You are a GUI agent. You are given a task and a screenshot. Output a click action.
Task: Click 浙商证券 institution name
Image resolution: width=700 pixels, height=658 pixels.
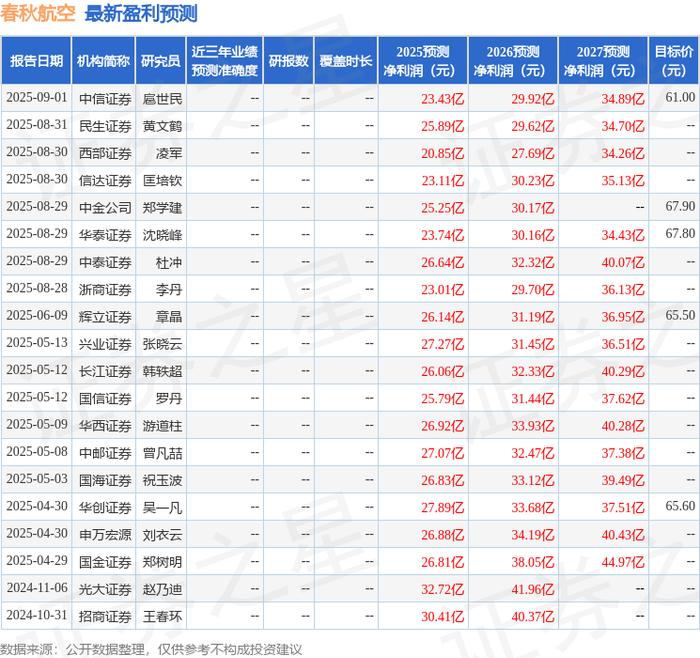pos(105,289)
